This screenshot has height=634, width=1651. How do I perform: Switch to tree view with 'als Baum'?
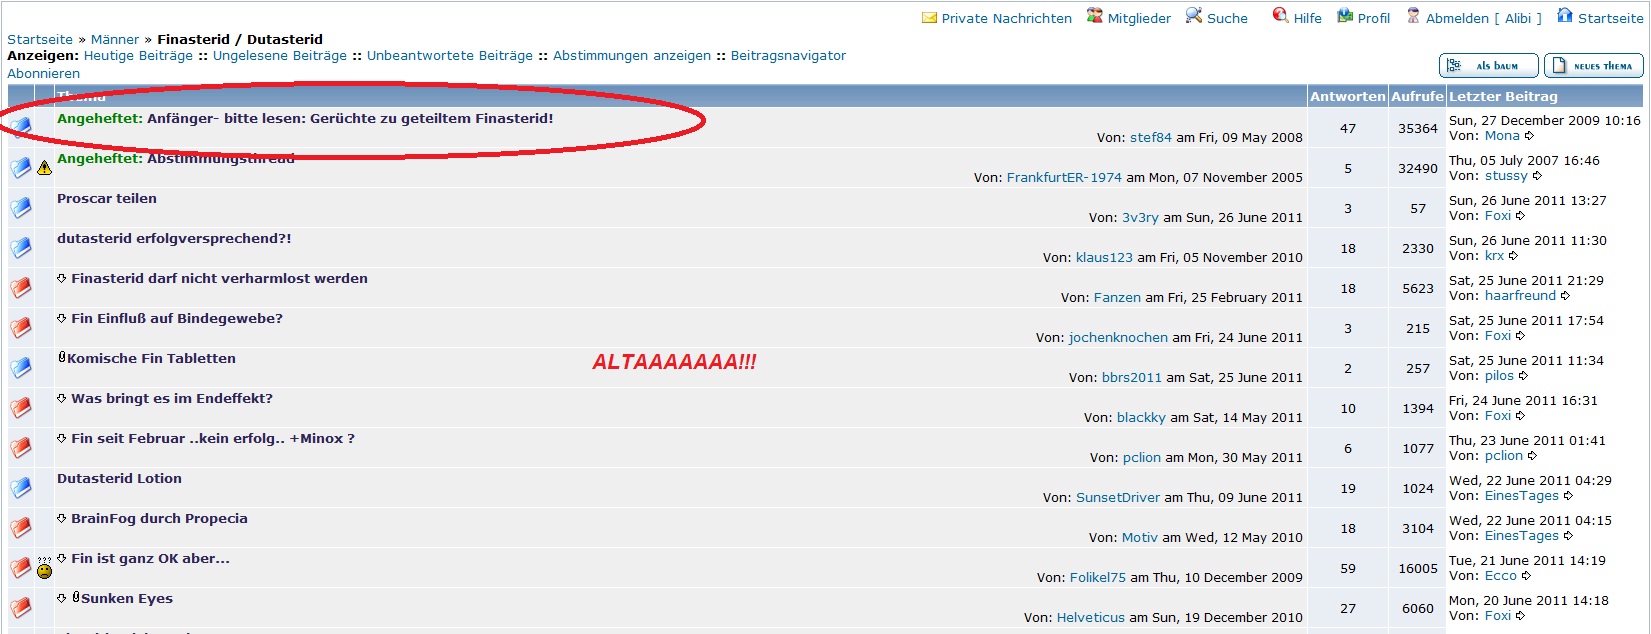pos(1487,66)
